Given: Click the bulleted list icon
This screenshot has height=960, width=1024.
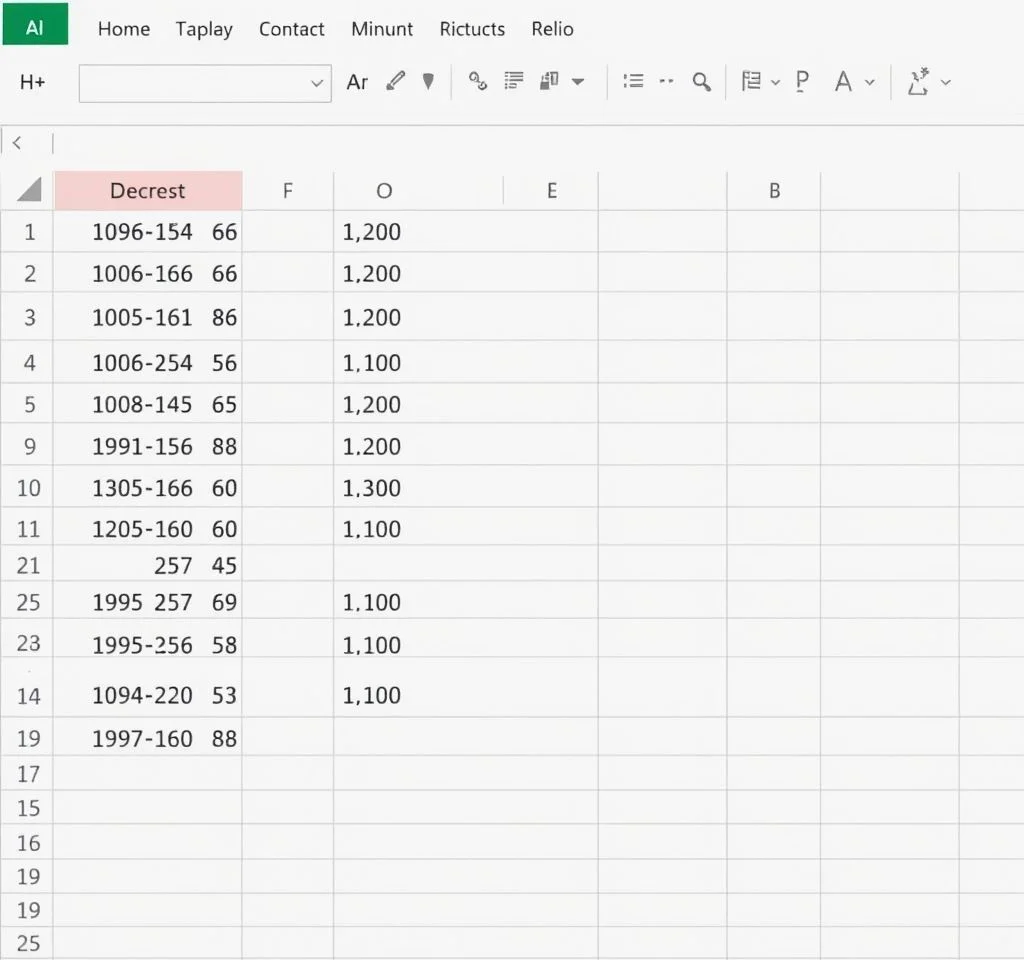Looking at the screenshot, I should coord(633,82).
